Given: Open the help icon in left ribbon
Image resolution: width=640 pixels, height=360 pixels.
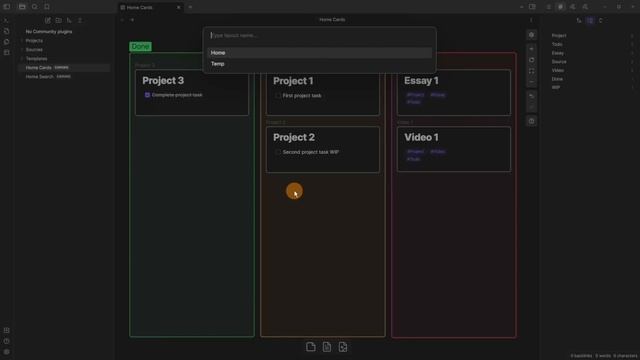Looking at the screenshot, I should point(7,341).
